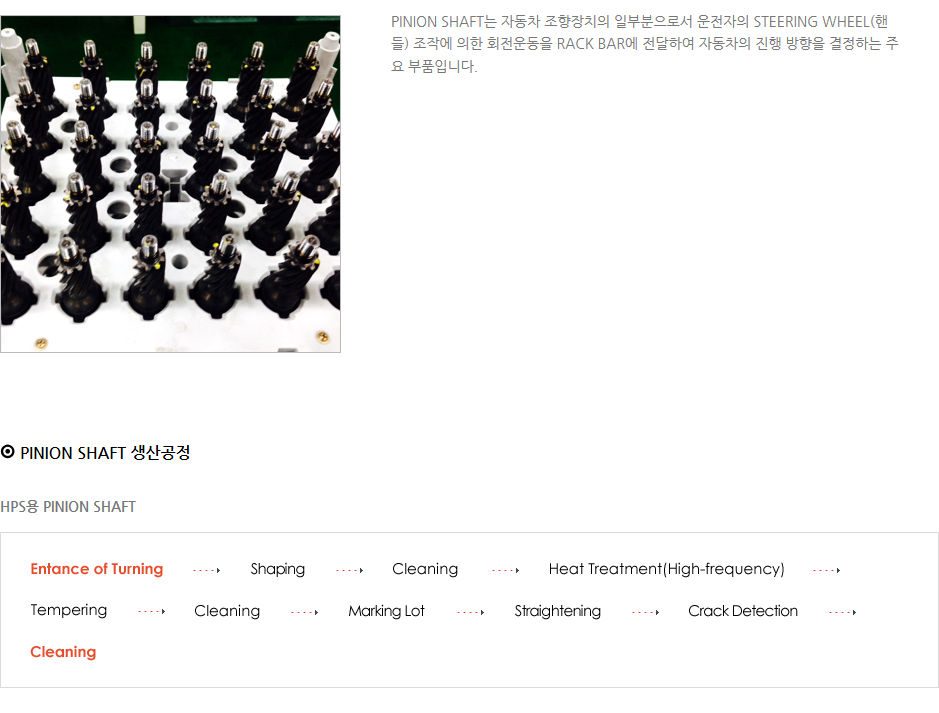Click the Cleaning step after Tempering
The image size is (939, 713).
[227, 611]
